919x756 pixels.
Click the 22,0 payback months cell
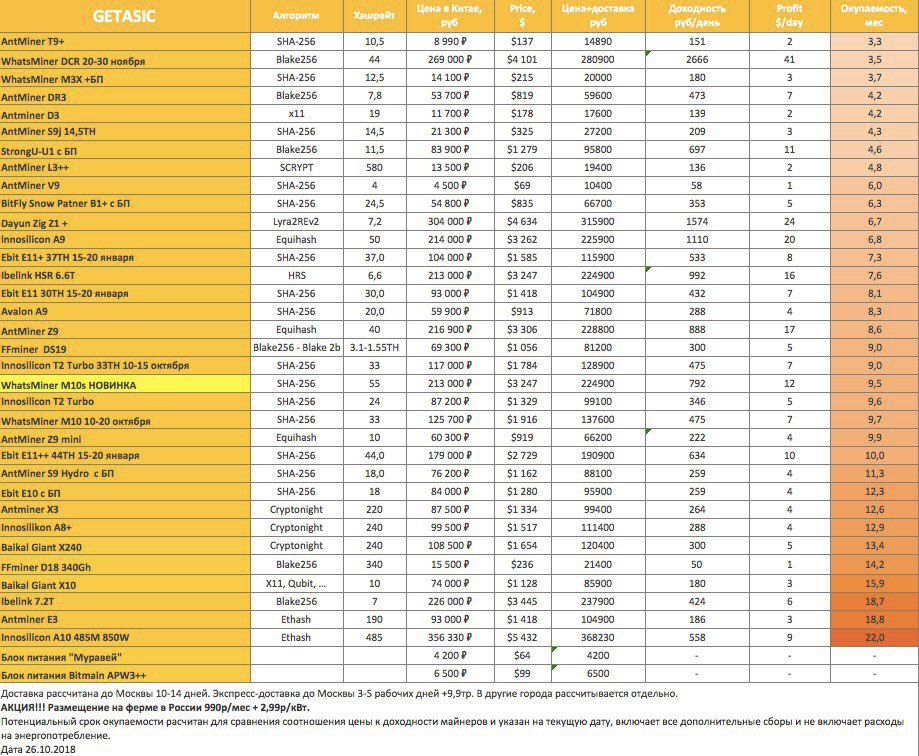click(874, 638)
